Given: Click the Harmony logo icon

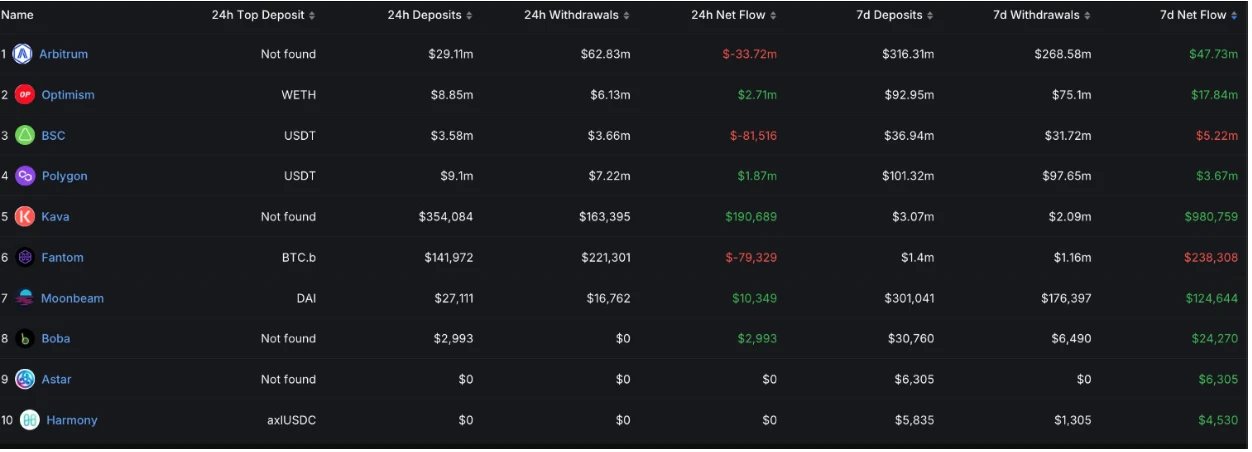Looking at the screenshot, I should tap(29, 420).
